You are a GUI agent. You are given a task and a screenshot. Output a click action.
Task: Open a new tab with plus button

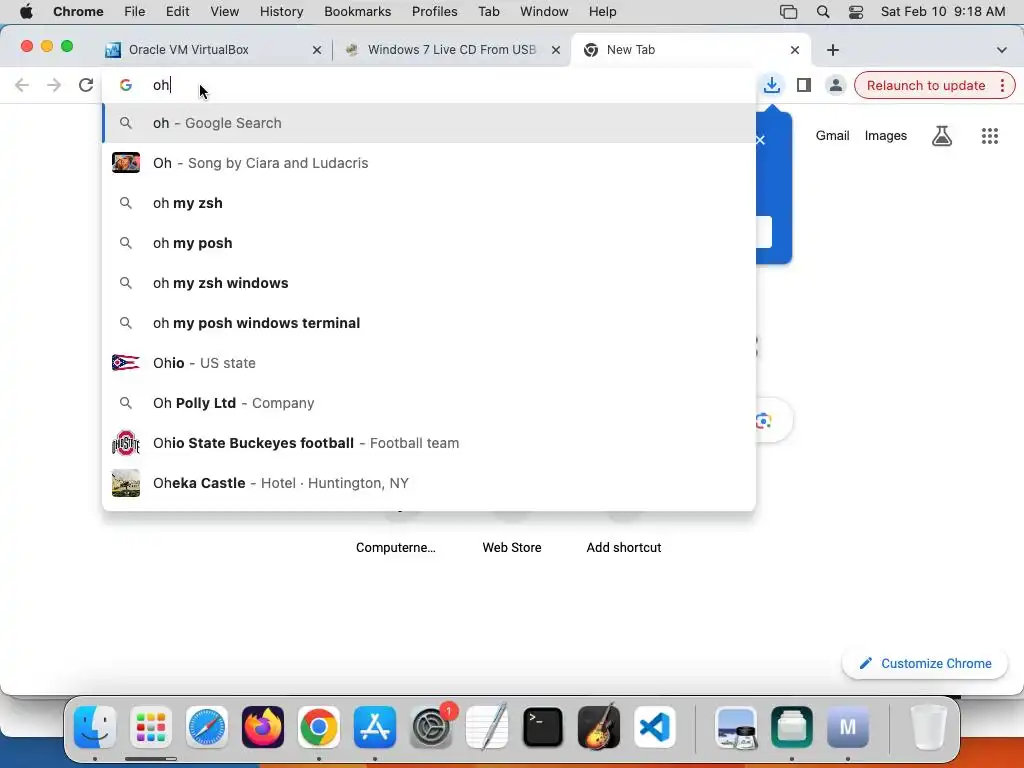tap(833, 50)
